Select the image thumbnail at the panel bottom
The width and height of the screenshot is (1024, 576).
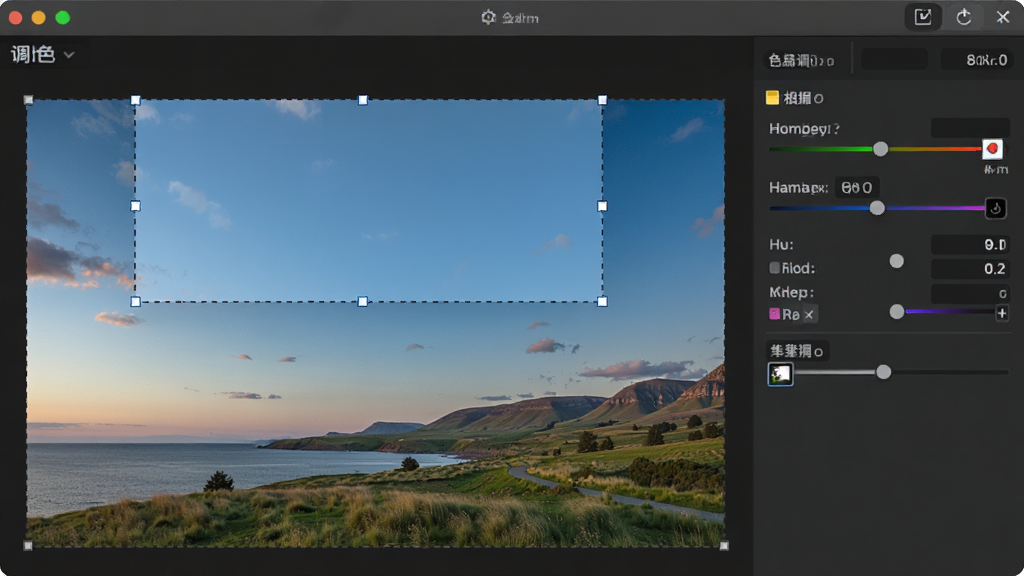[x=780, y=374]
